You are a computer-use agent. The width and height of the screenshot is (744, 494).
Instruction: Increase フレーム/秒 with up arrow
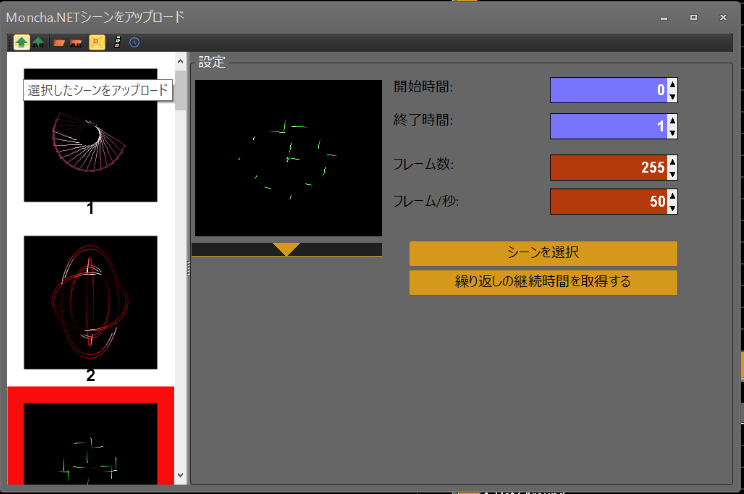pyautogui.click(x=672, y=196)
